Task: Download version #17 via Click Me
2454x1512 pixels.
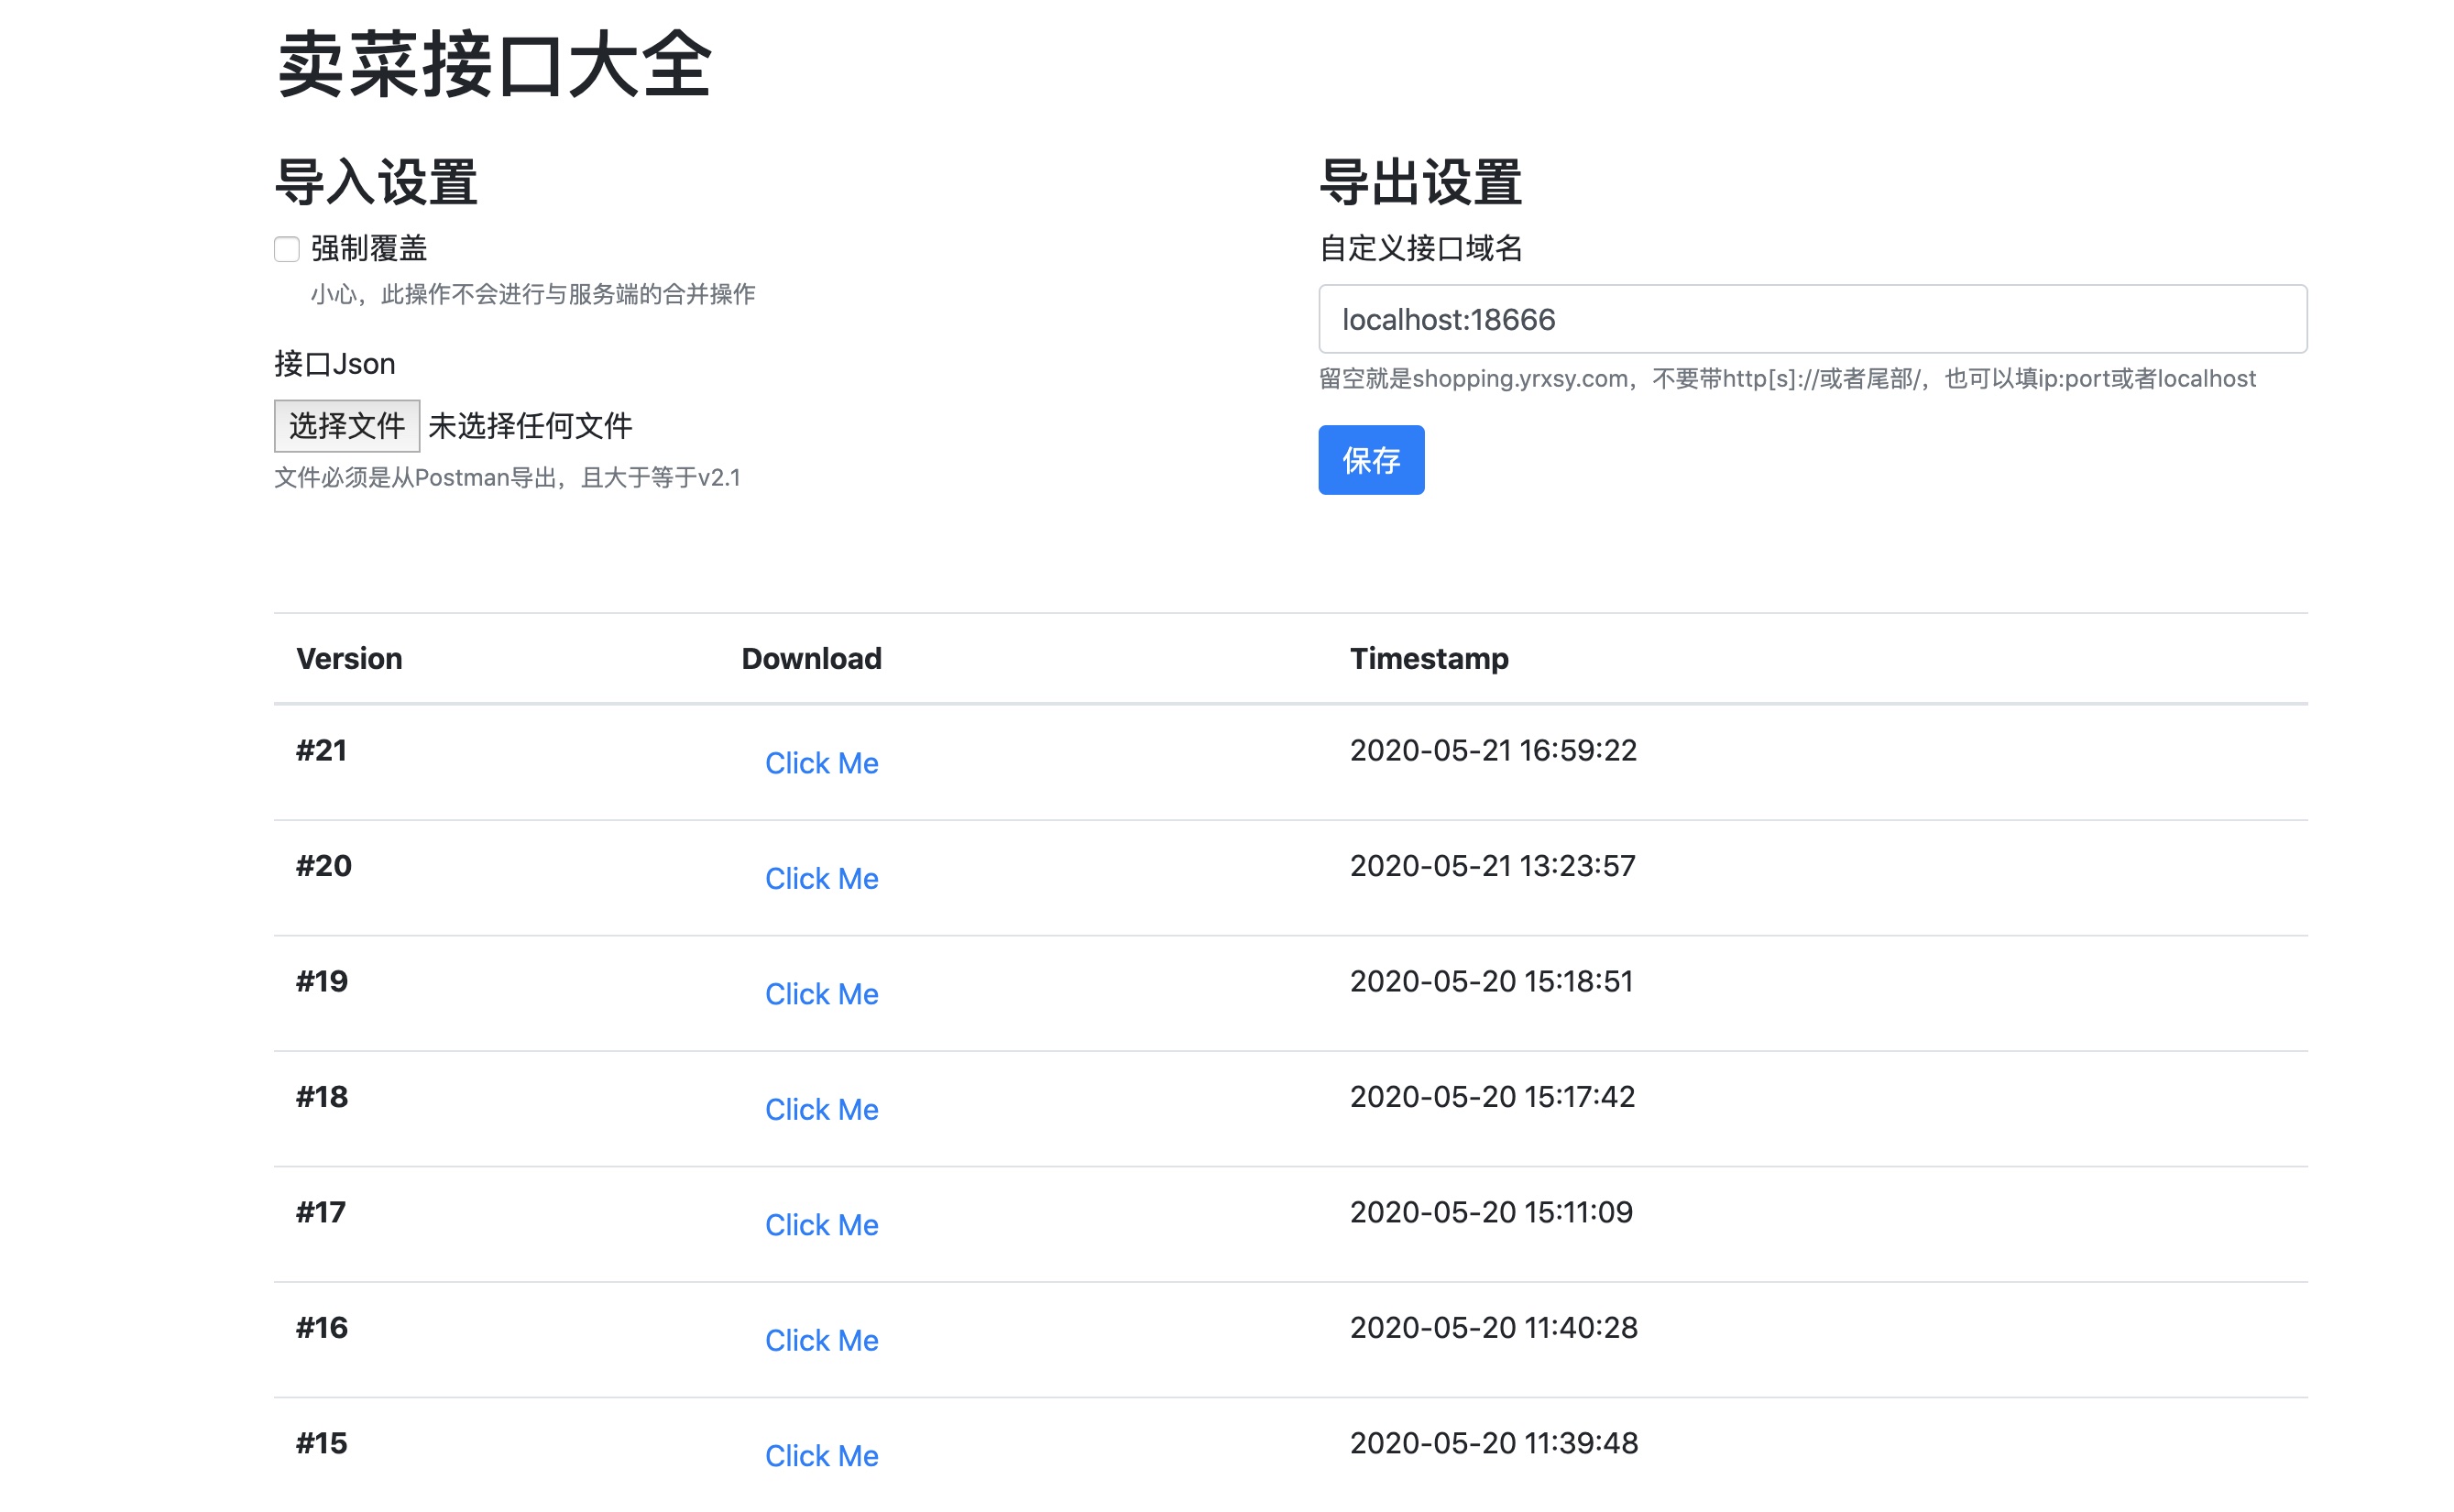Action: point(821,1225)
